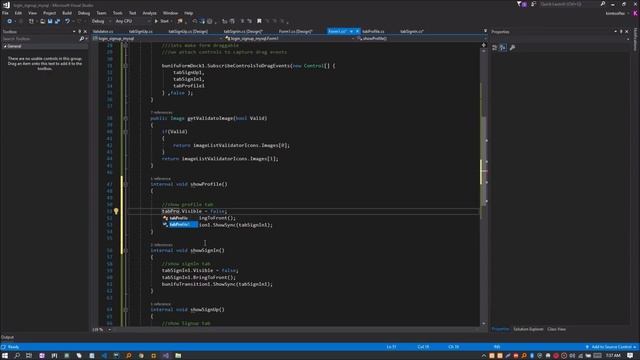640x360 pixels.
Task: Open the Solution Explorer tab
Action: pos(528,329)
